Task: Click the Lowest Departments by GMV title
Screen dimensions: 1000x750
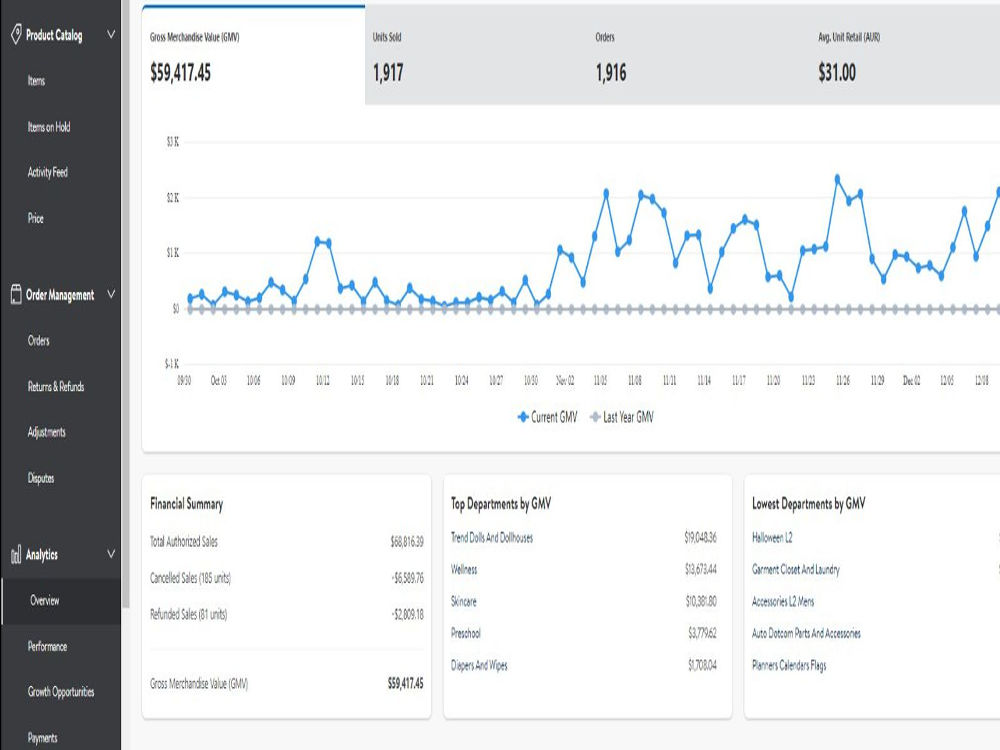Action: coord(809,504)
